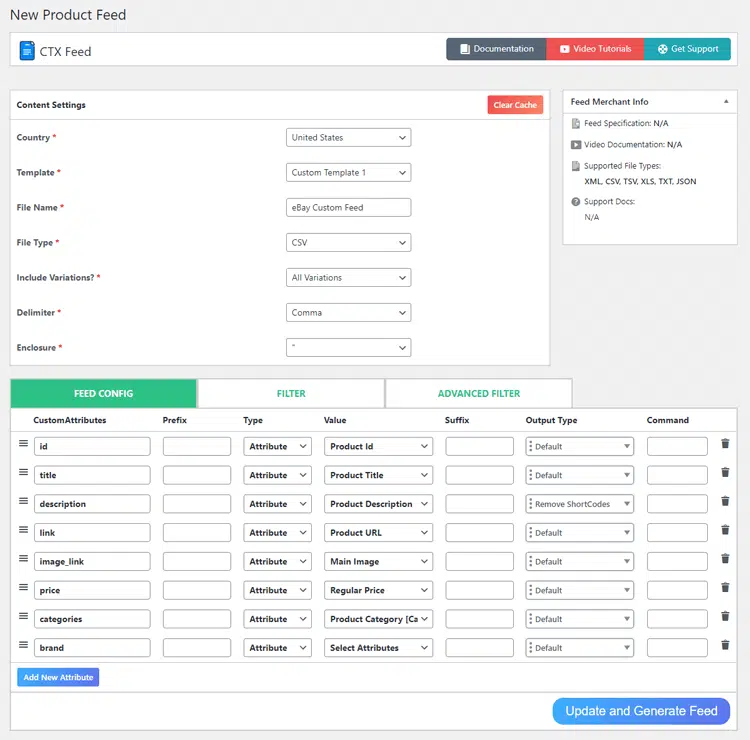Delete the price attribute row
The width and height of the screenshot is (750, 740).
tap(725, 587)
